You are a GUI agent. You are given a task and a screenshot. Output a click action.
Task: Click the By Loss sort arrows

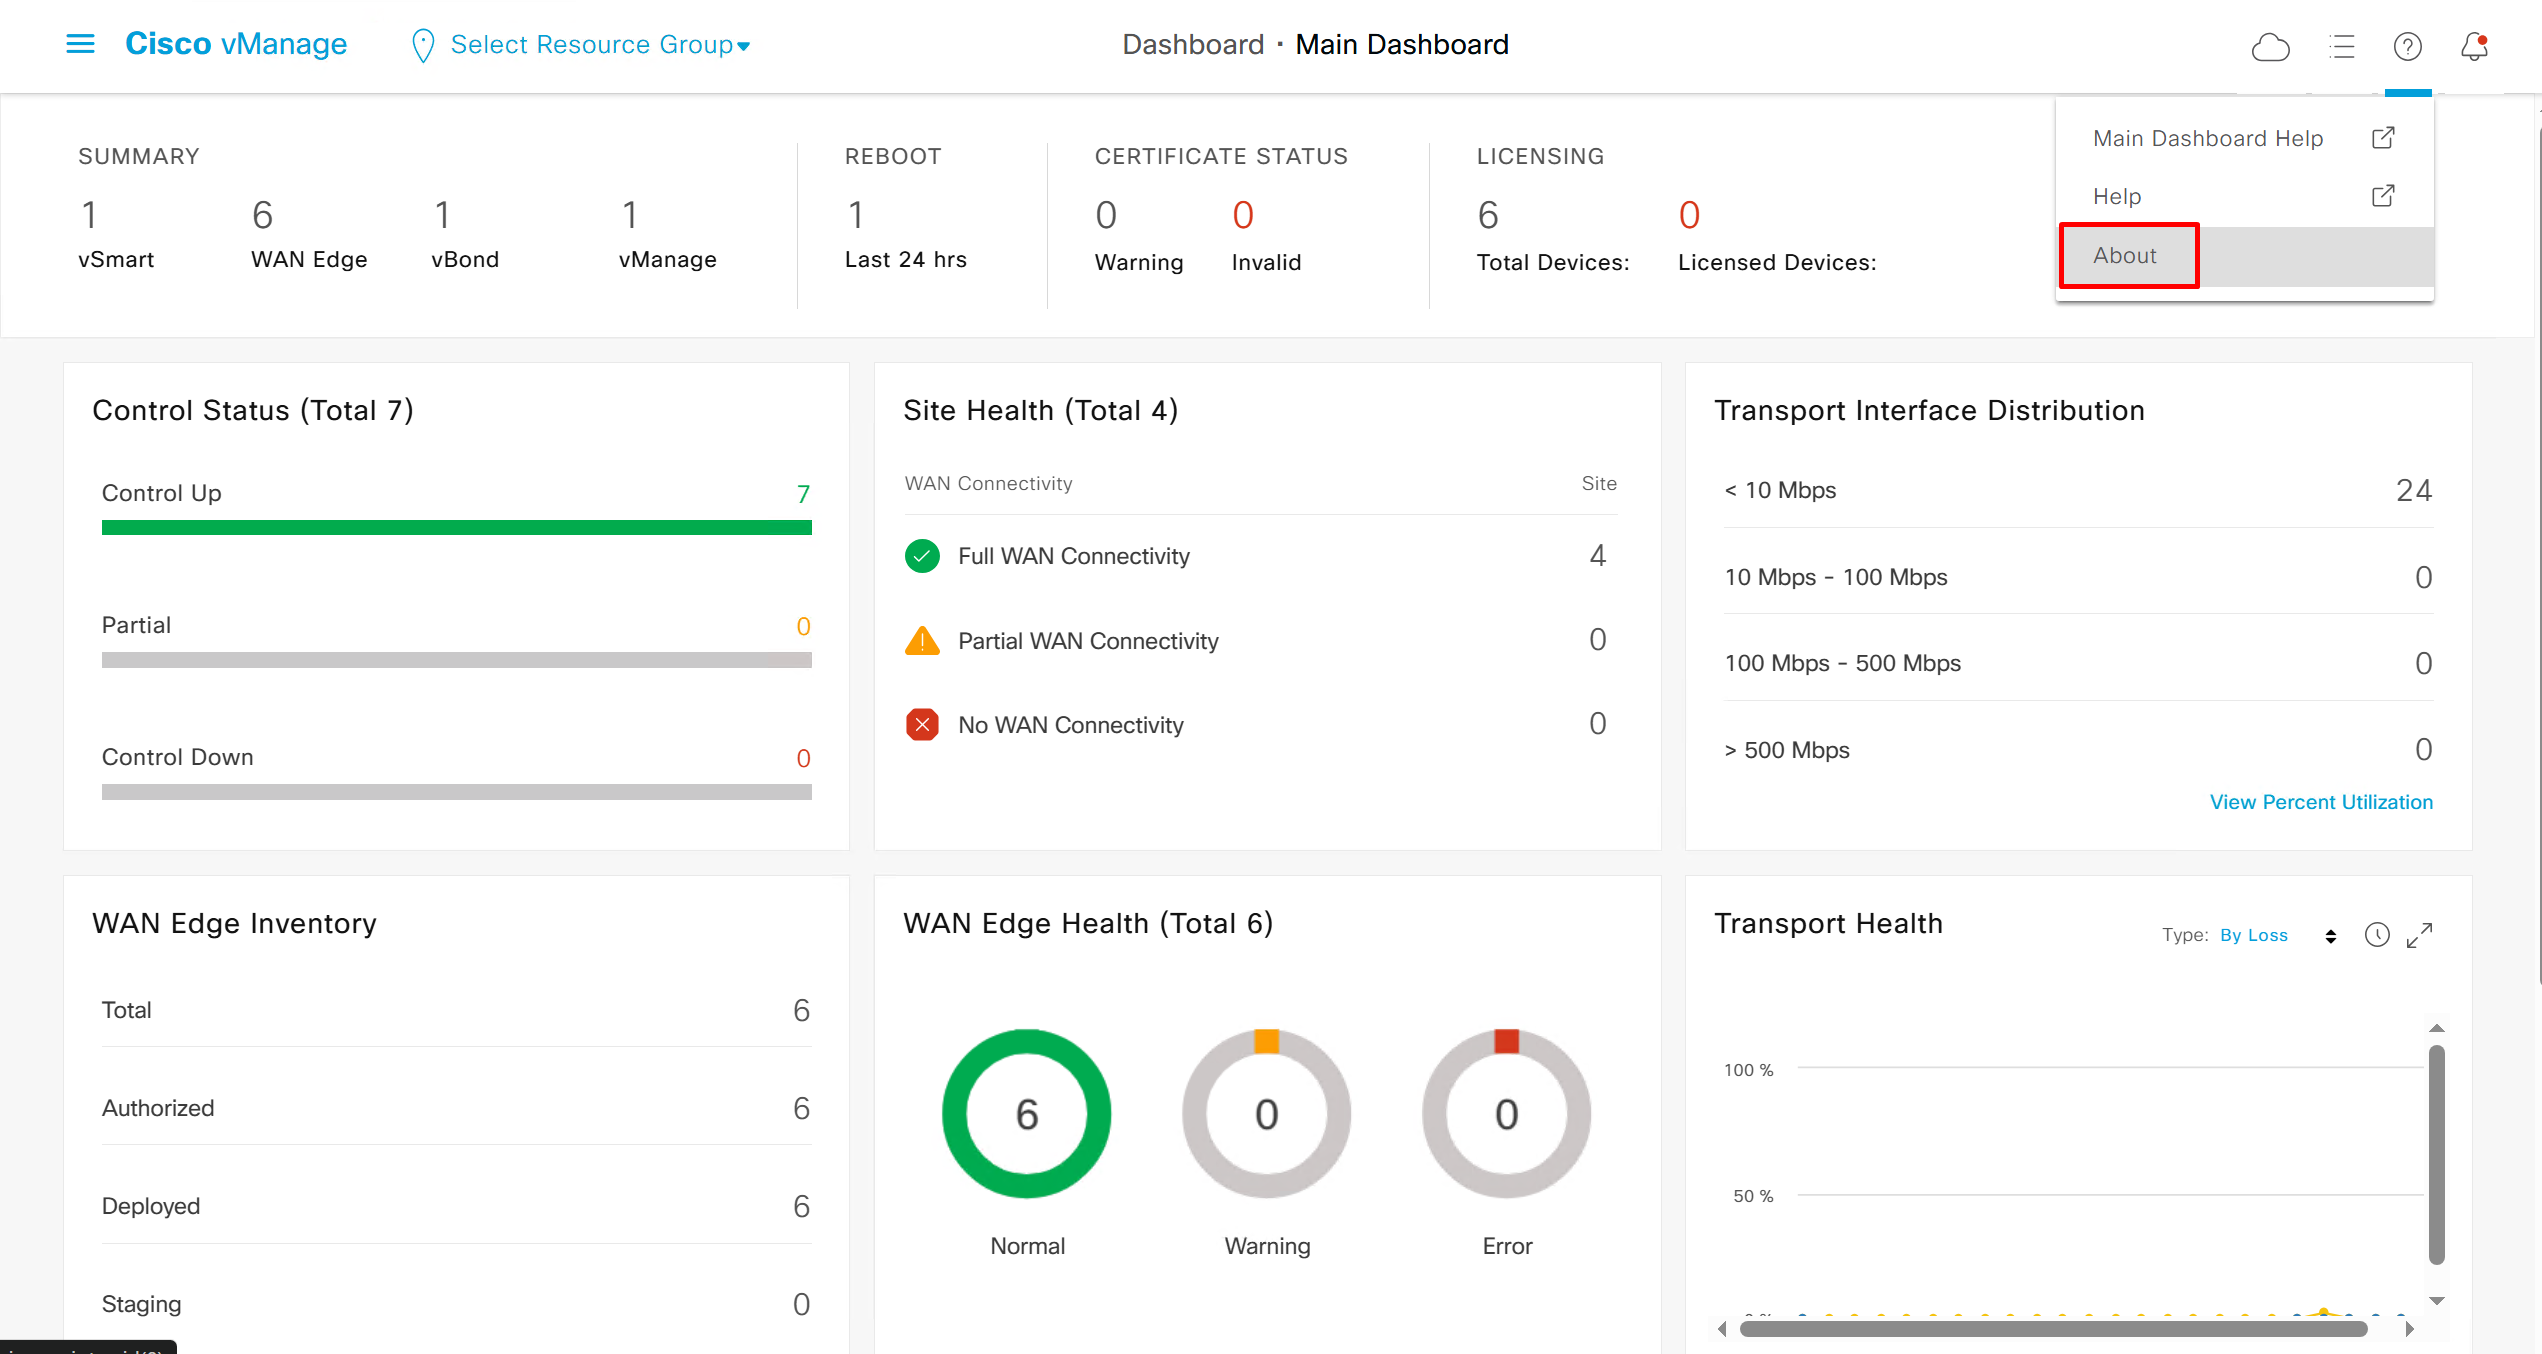(2330, 936)
